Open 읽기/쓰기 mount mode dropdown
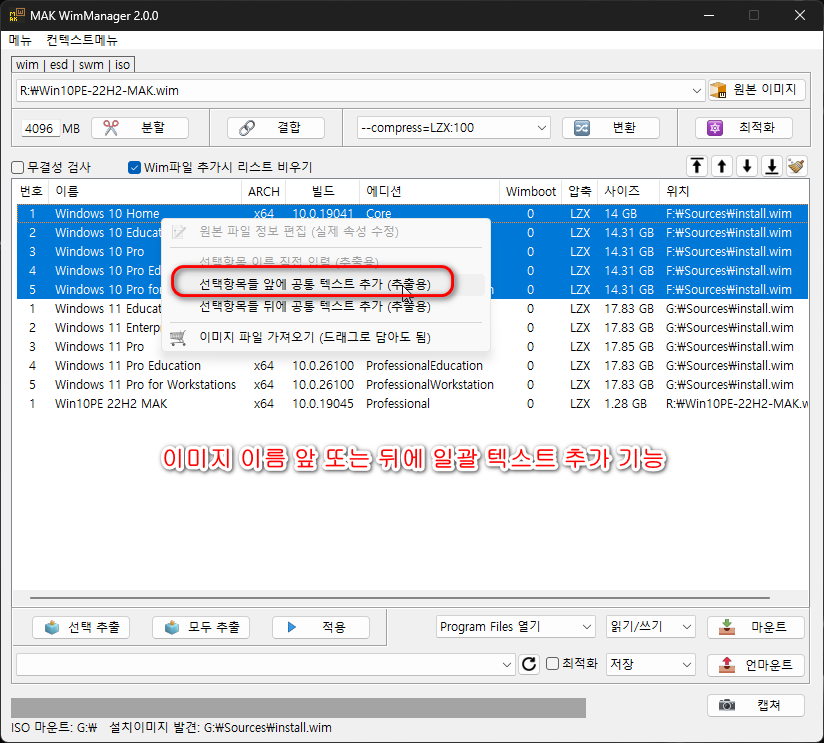 click(651, 627)
